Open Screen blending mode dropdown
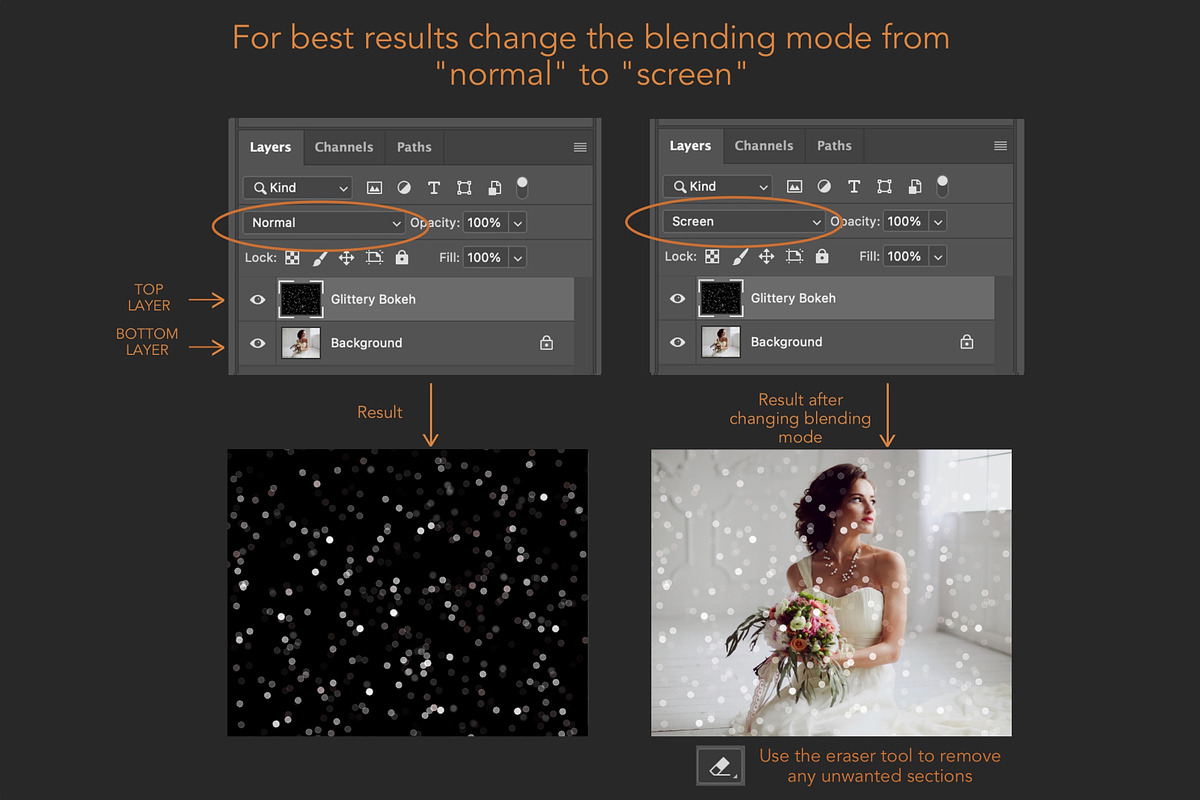 point(744,222)
